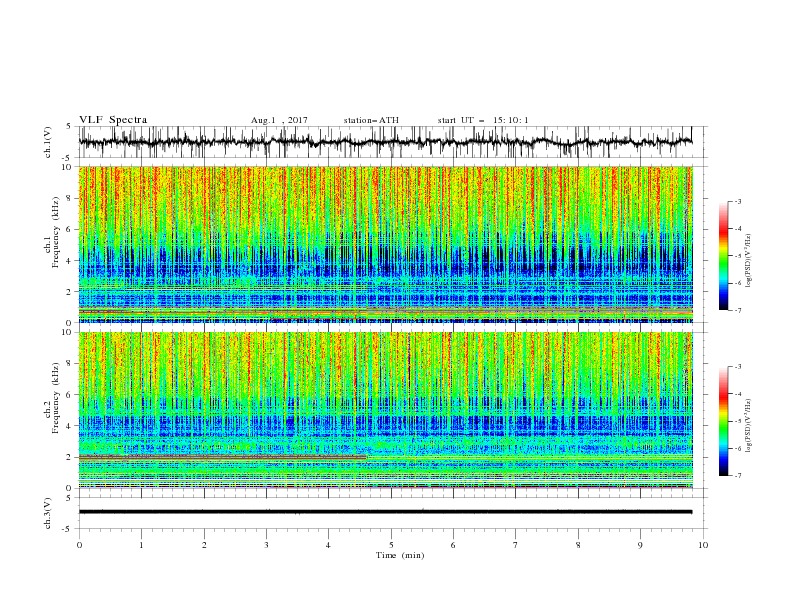The height and width of the screenshot is (612, 792).
Task: Click the "8" tick on the time axis
Action: click(578, 545)
